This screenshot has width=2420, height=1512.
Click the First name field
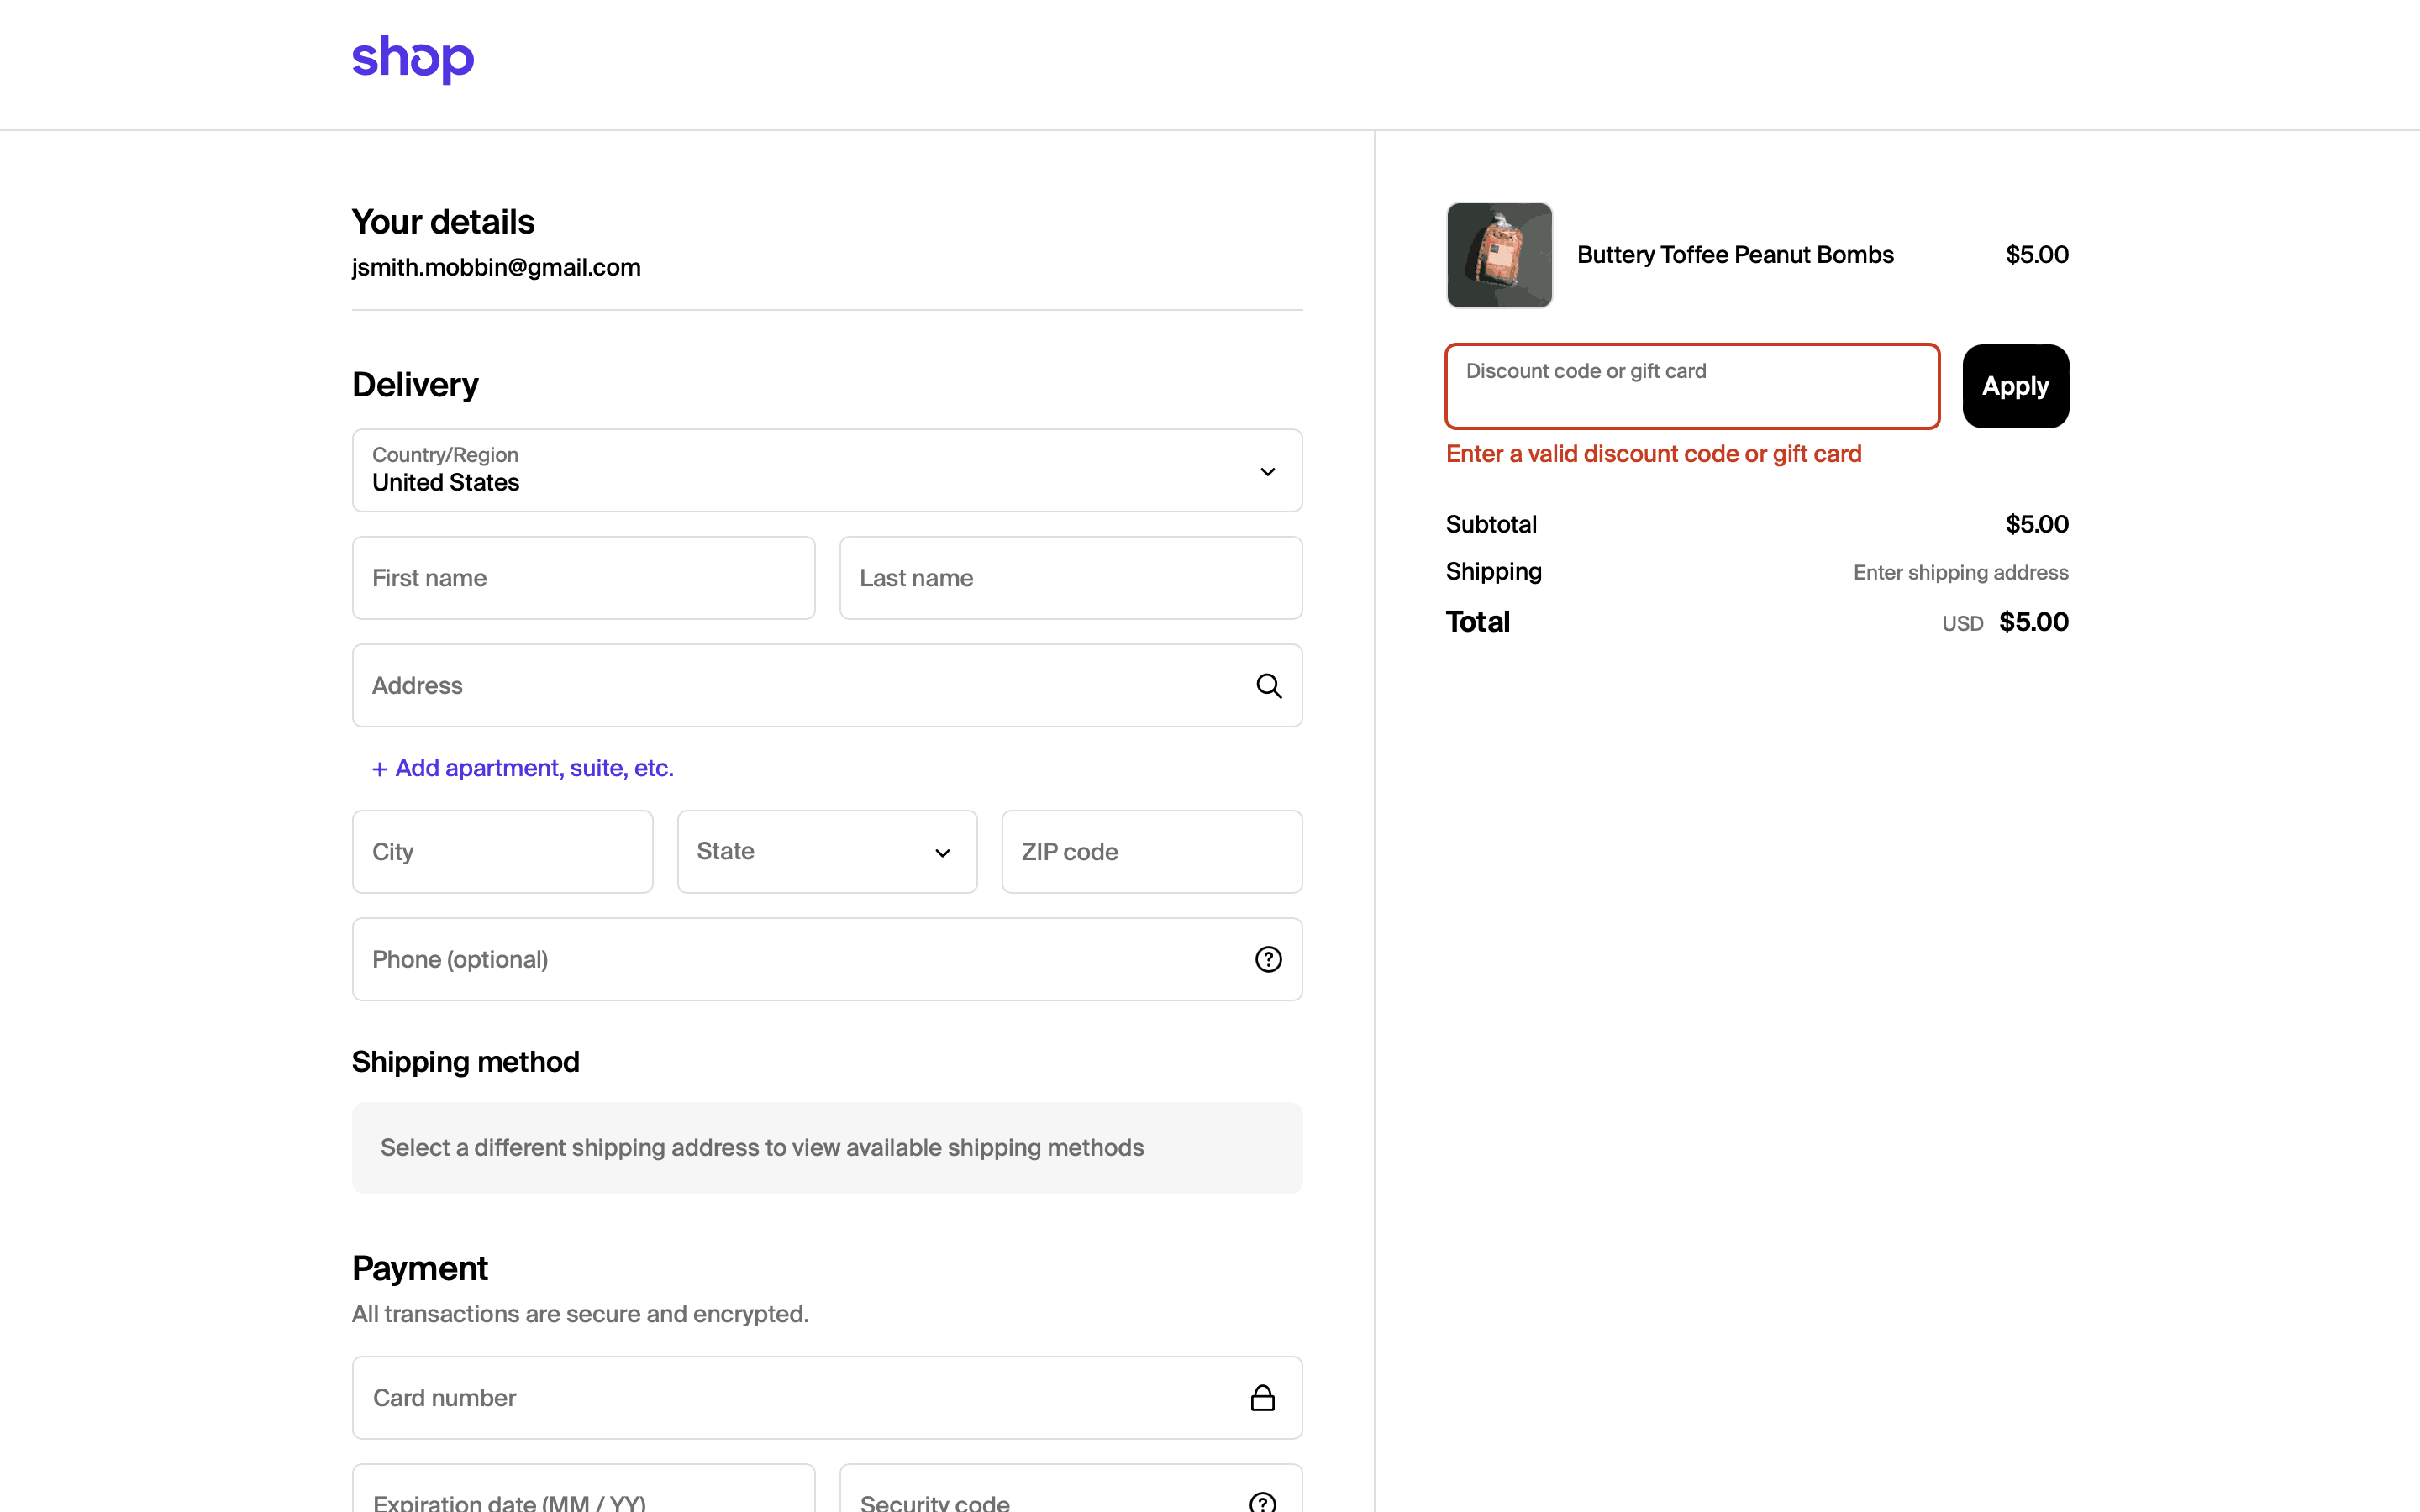pyautogui.click(x=583, y=578)
